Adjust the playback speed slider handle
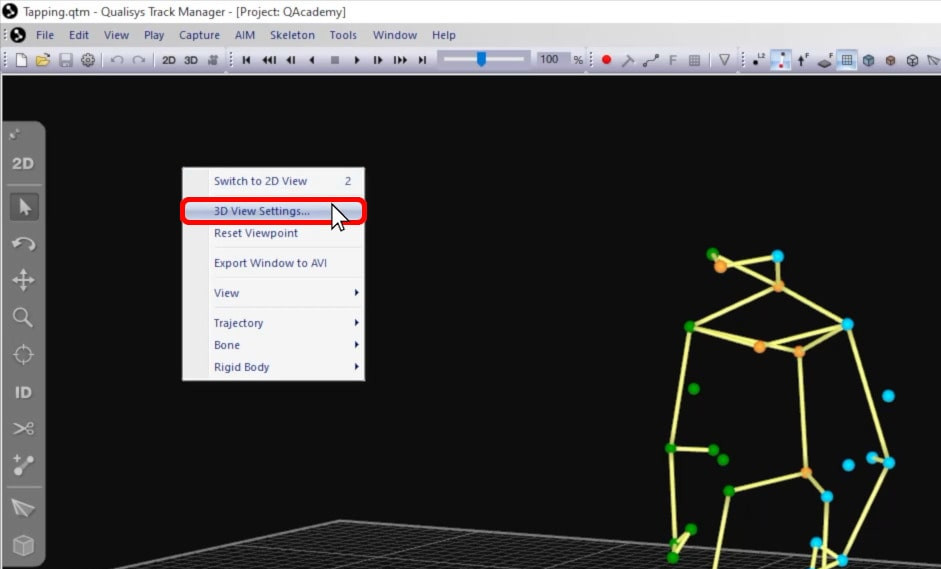Screen dimensions: 941x569 (x=481, y=59)
